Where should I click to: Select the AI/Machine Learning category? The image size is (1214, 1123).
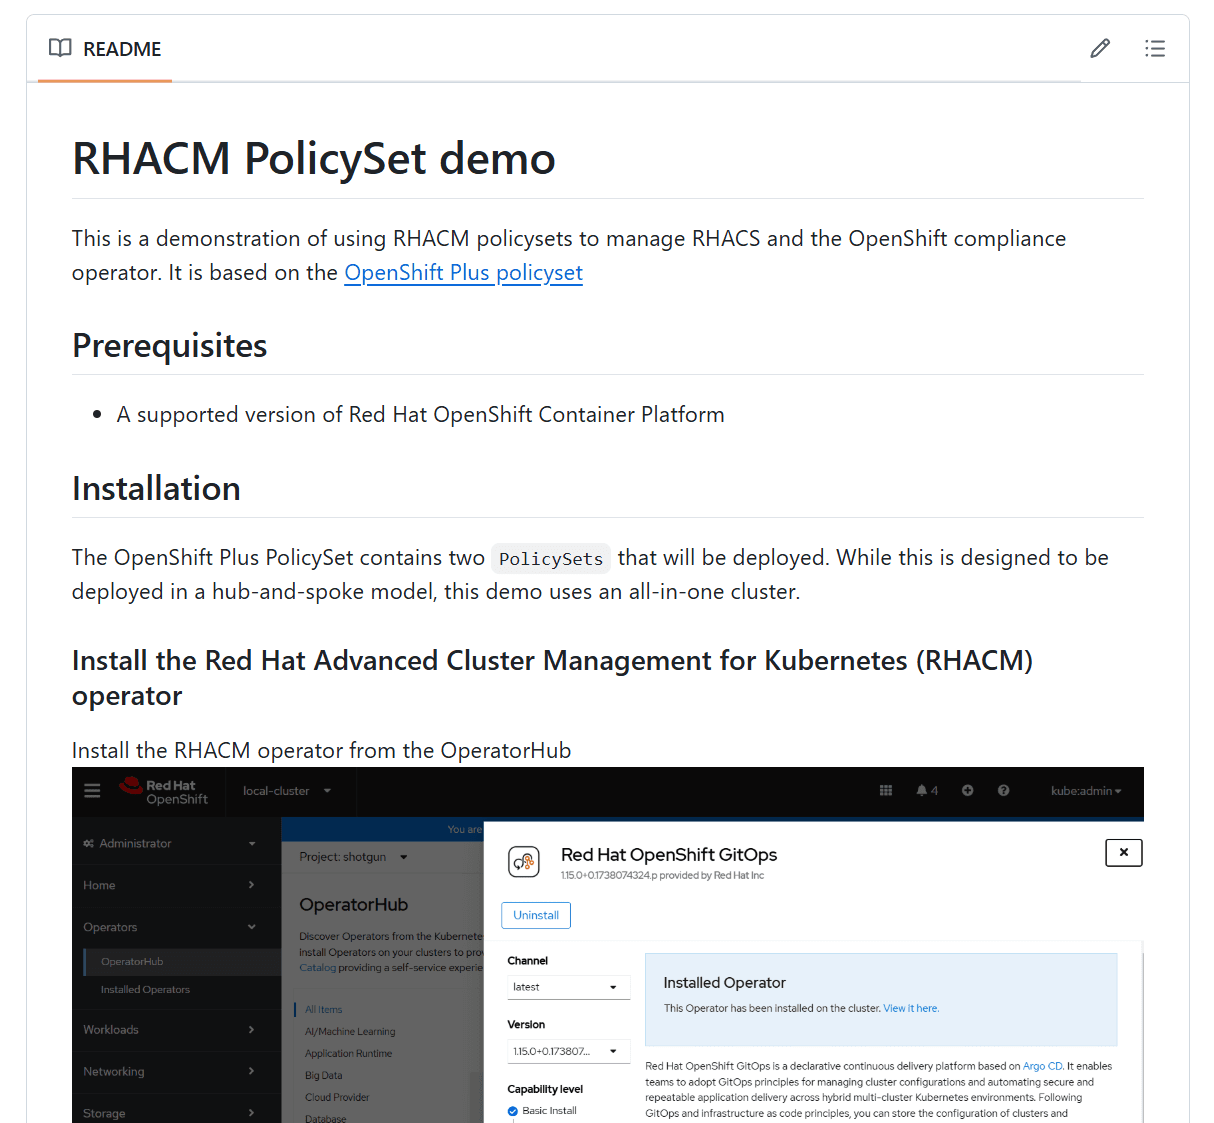click(x=350, y=1031)
